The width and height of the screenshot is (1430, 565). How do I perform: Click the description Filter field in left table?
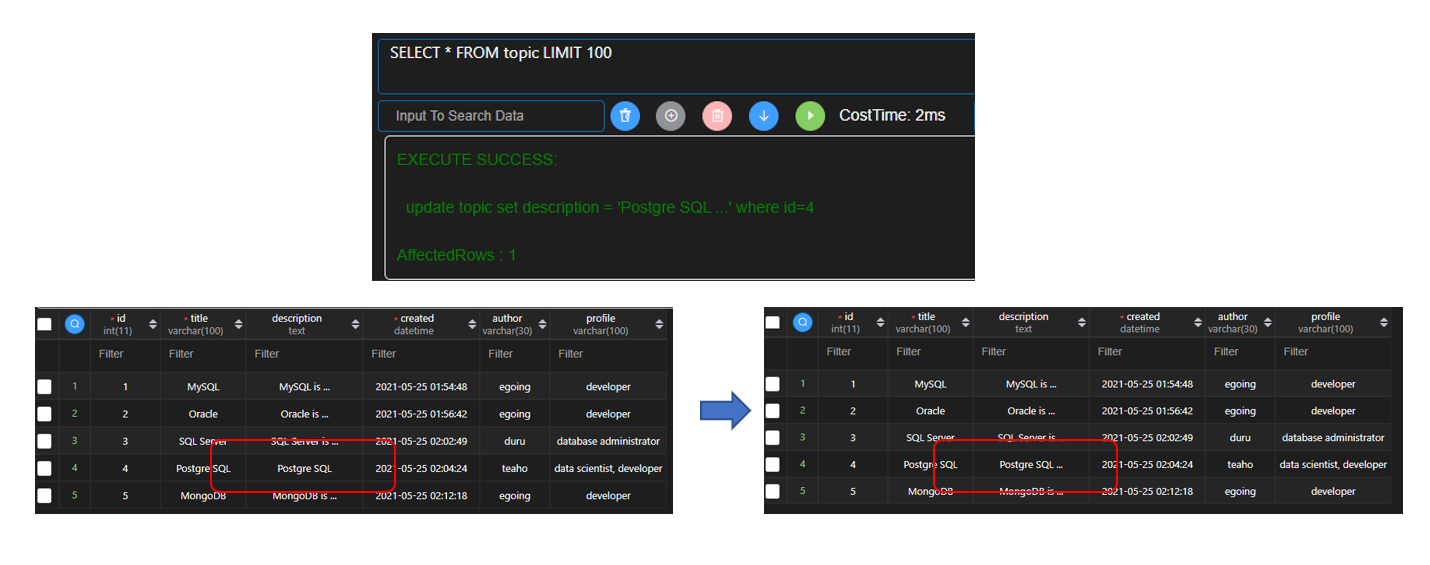point(304,354)
